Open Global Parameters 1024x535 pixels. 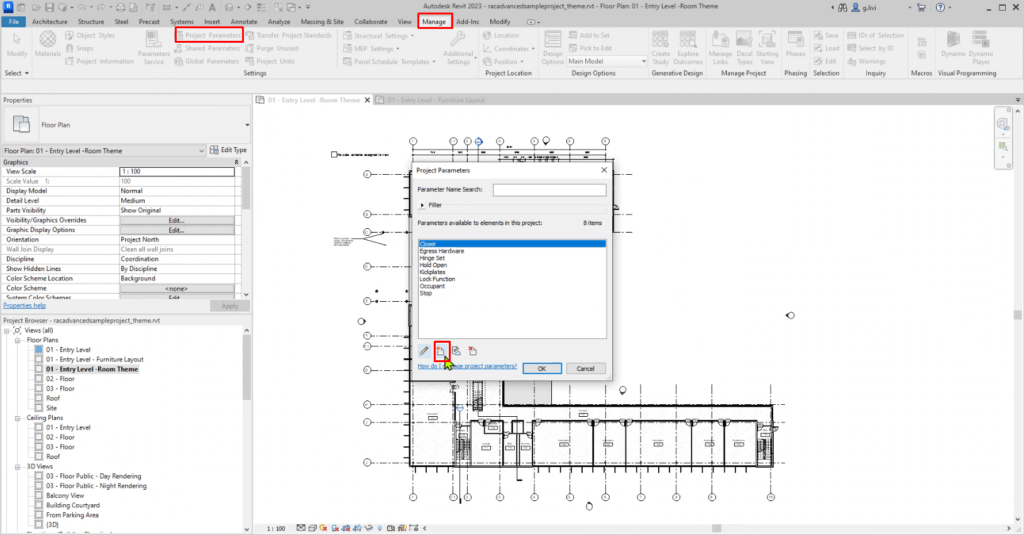coord(206,61)
